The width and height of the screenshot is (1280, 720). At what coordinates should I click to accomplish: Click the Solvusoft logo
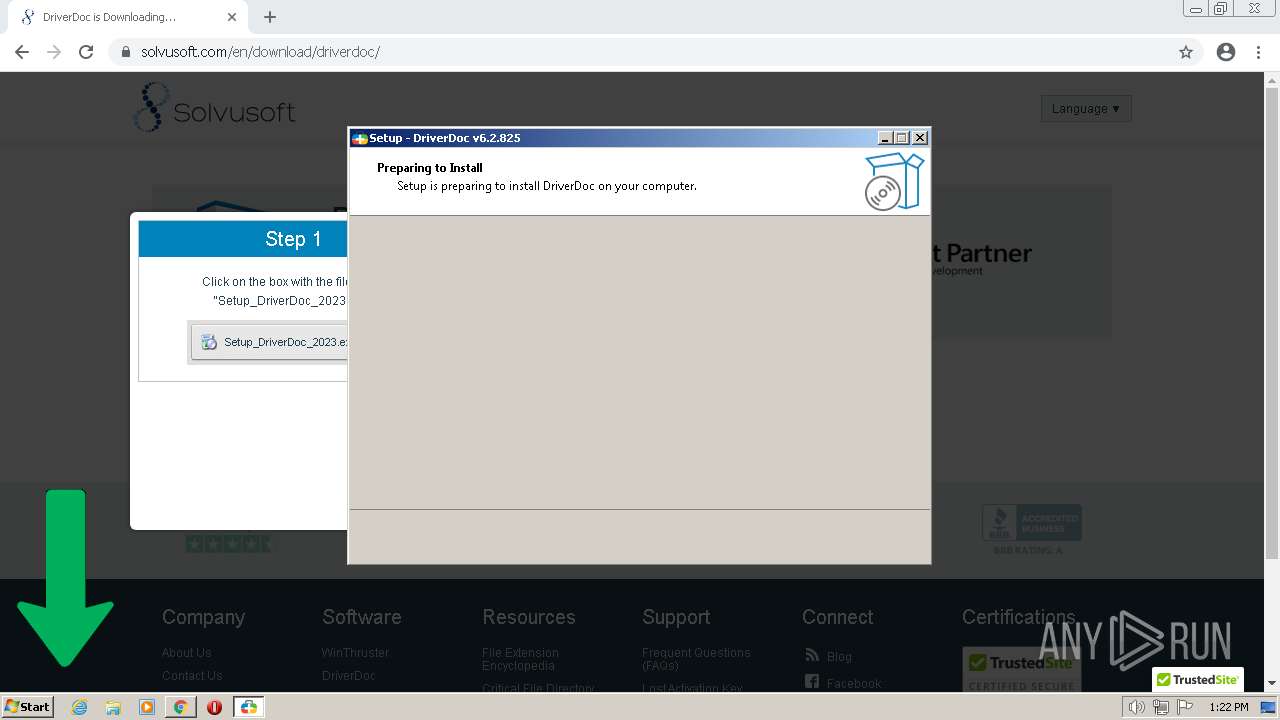[x=214, y=108]
